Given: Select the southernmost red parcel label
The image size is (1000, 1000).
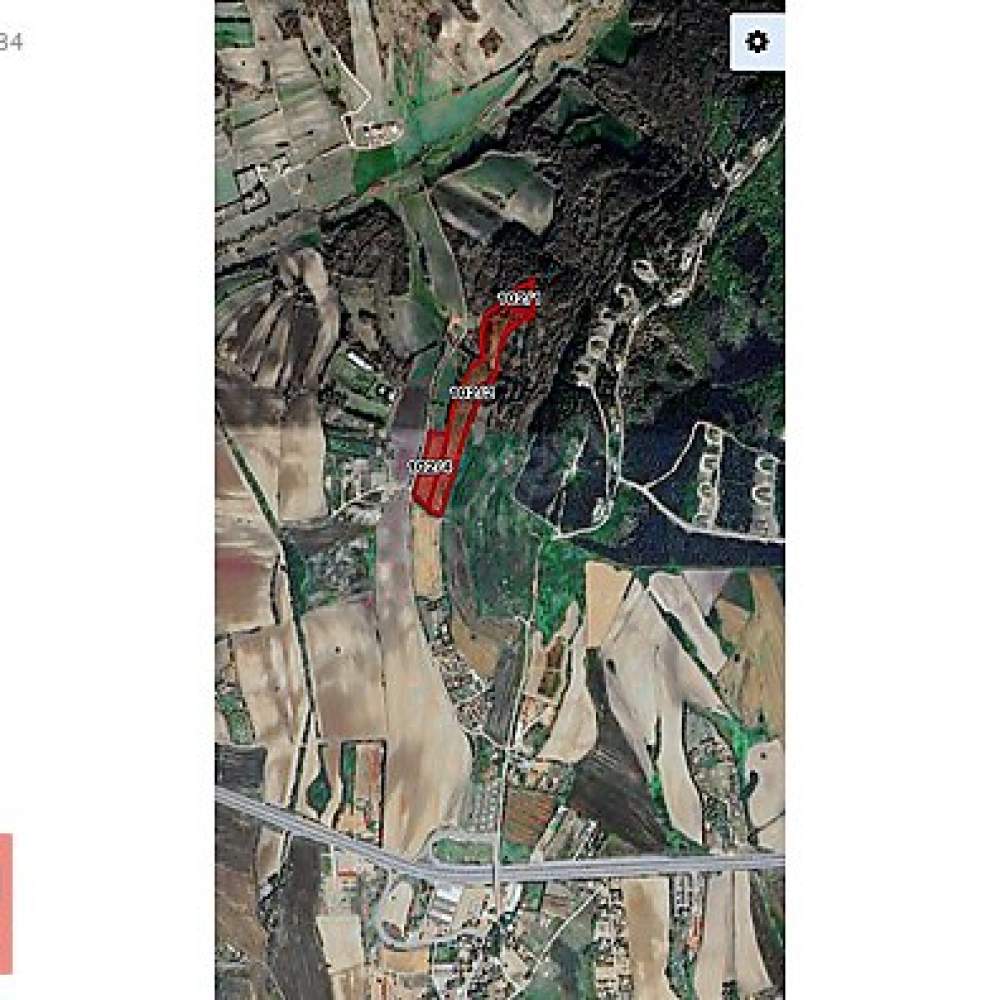Looking at the screenshot, I should 430,466.
